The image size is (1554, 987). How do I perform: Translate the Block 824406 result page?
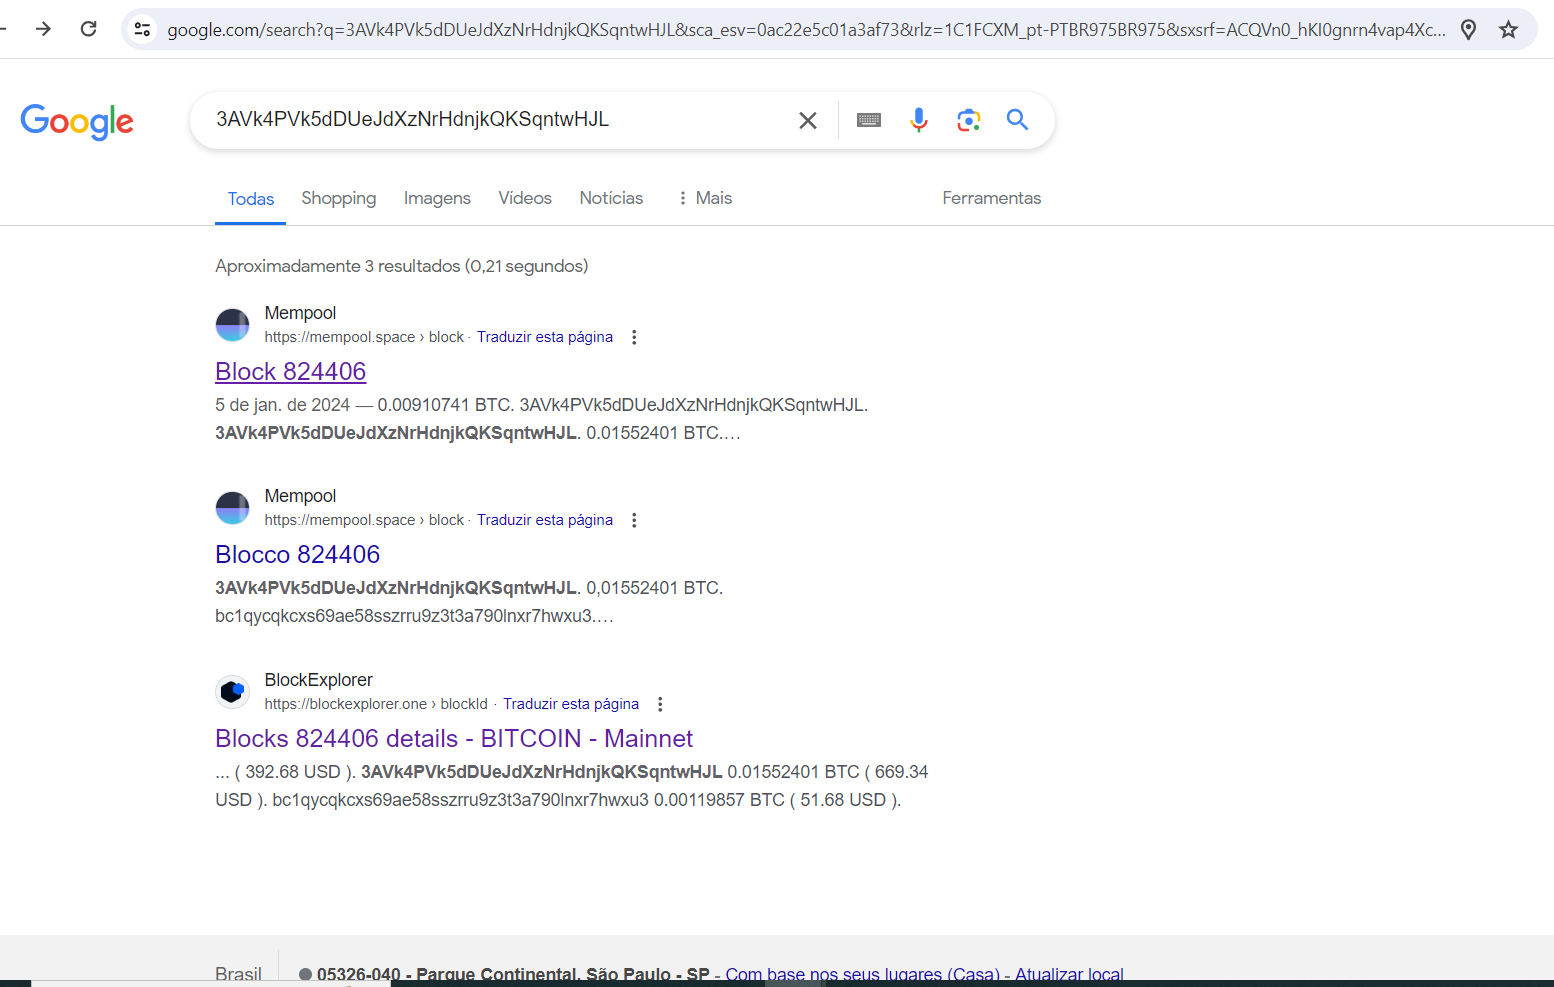tap(545, 337)
